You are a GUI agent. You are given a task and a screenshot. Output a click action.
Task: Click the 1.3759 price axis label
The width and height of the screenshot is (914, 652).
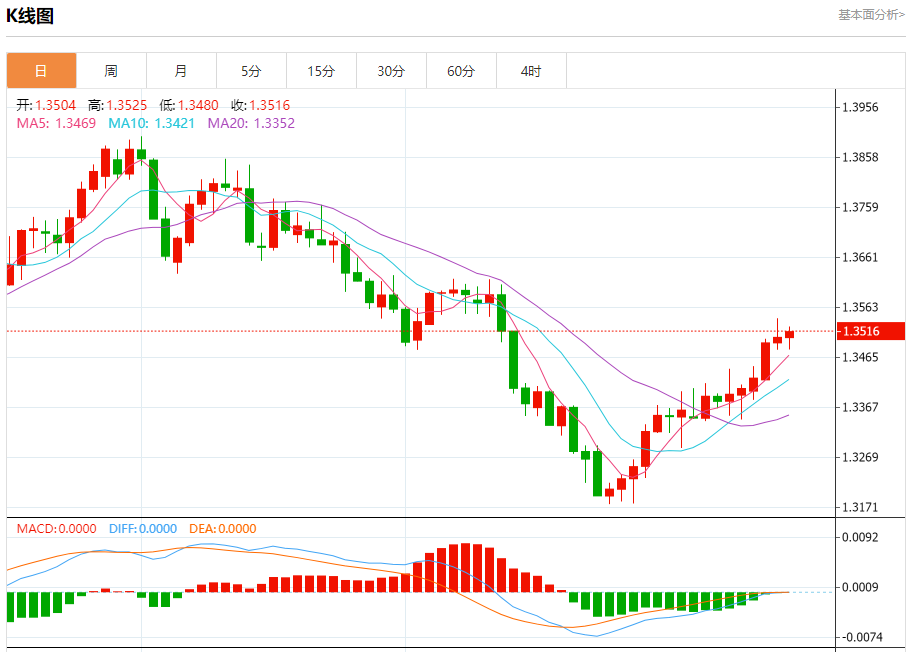pos(860,207)
